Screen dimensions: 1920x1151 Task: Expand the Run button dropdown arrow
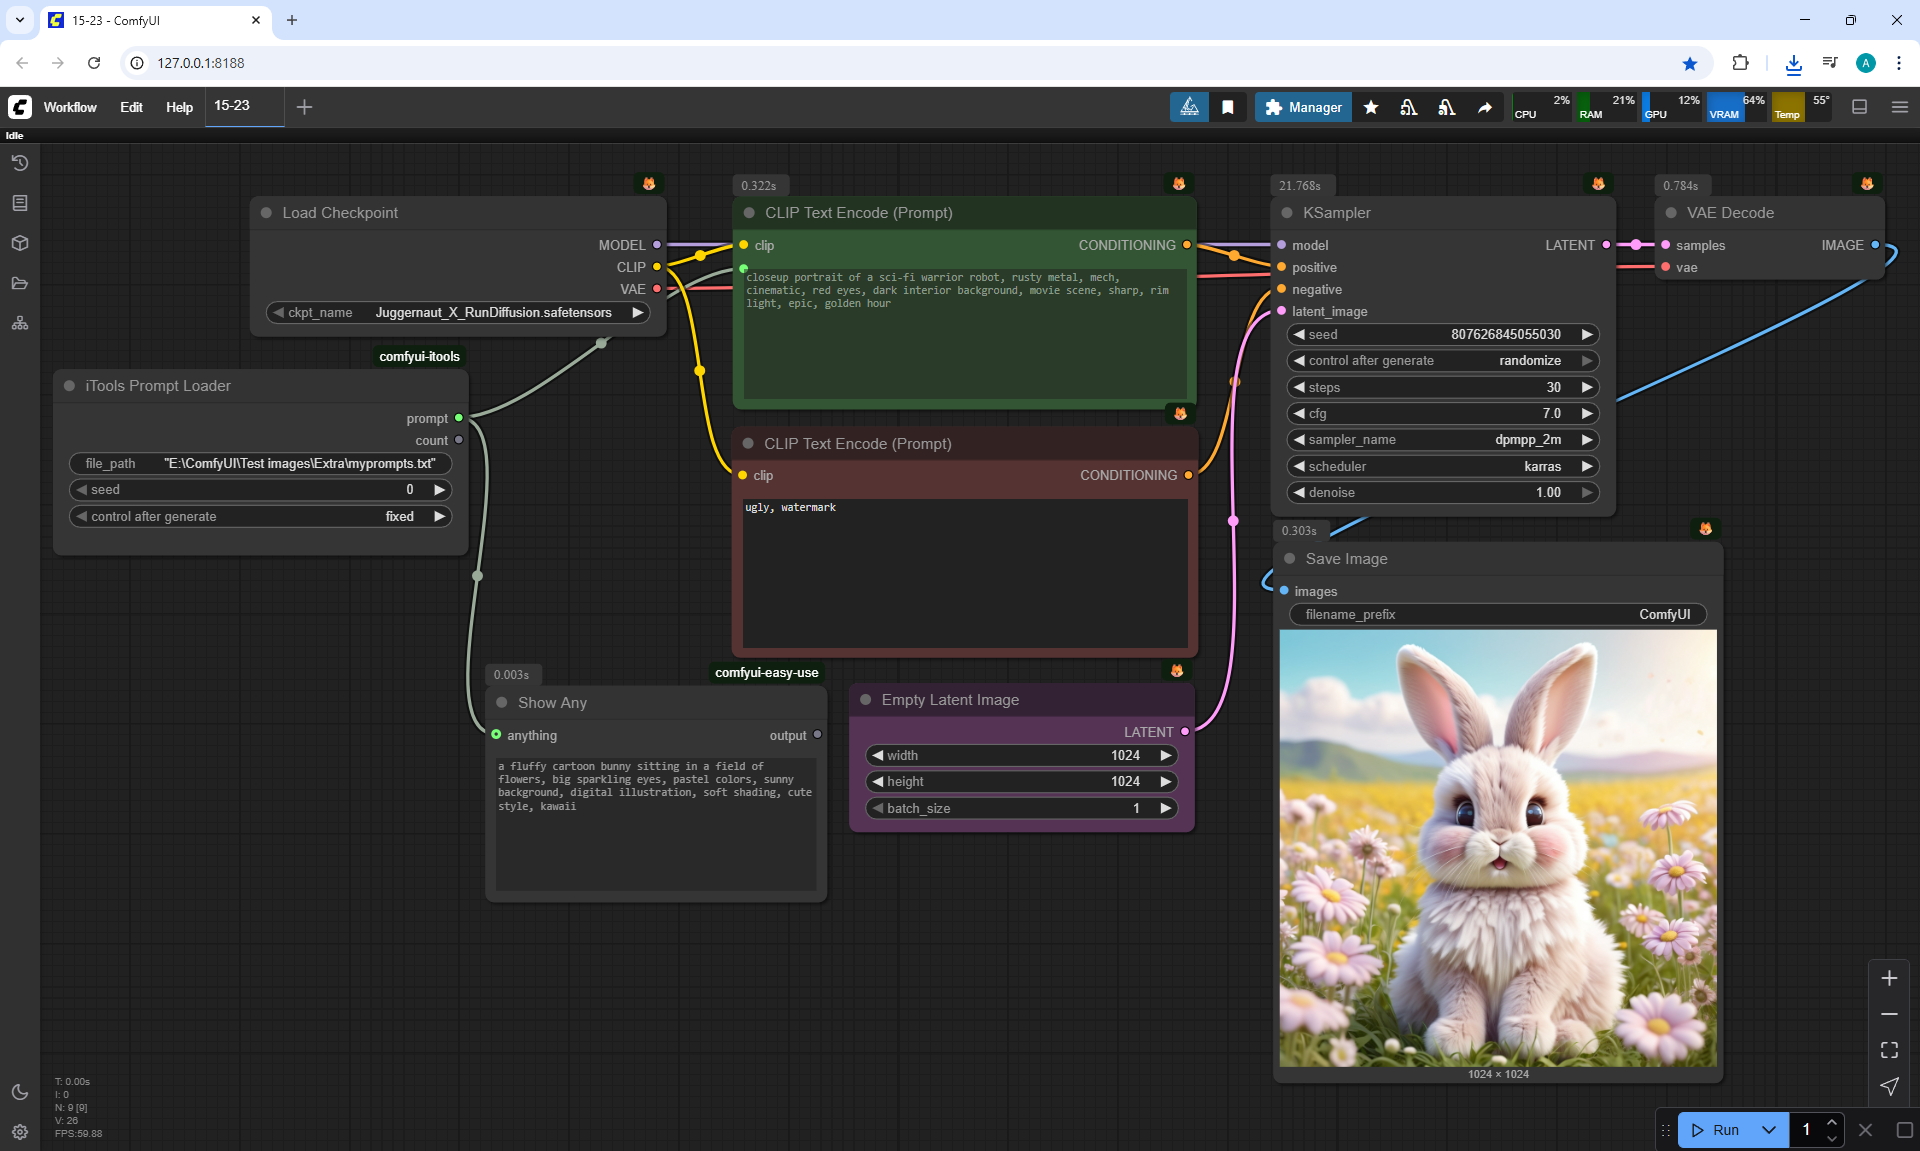1769,1130
